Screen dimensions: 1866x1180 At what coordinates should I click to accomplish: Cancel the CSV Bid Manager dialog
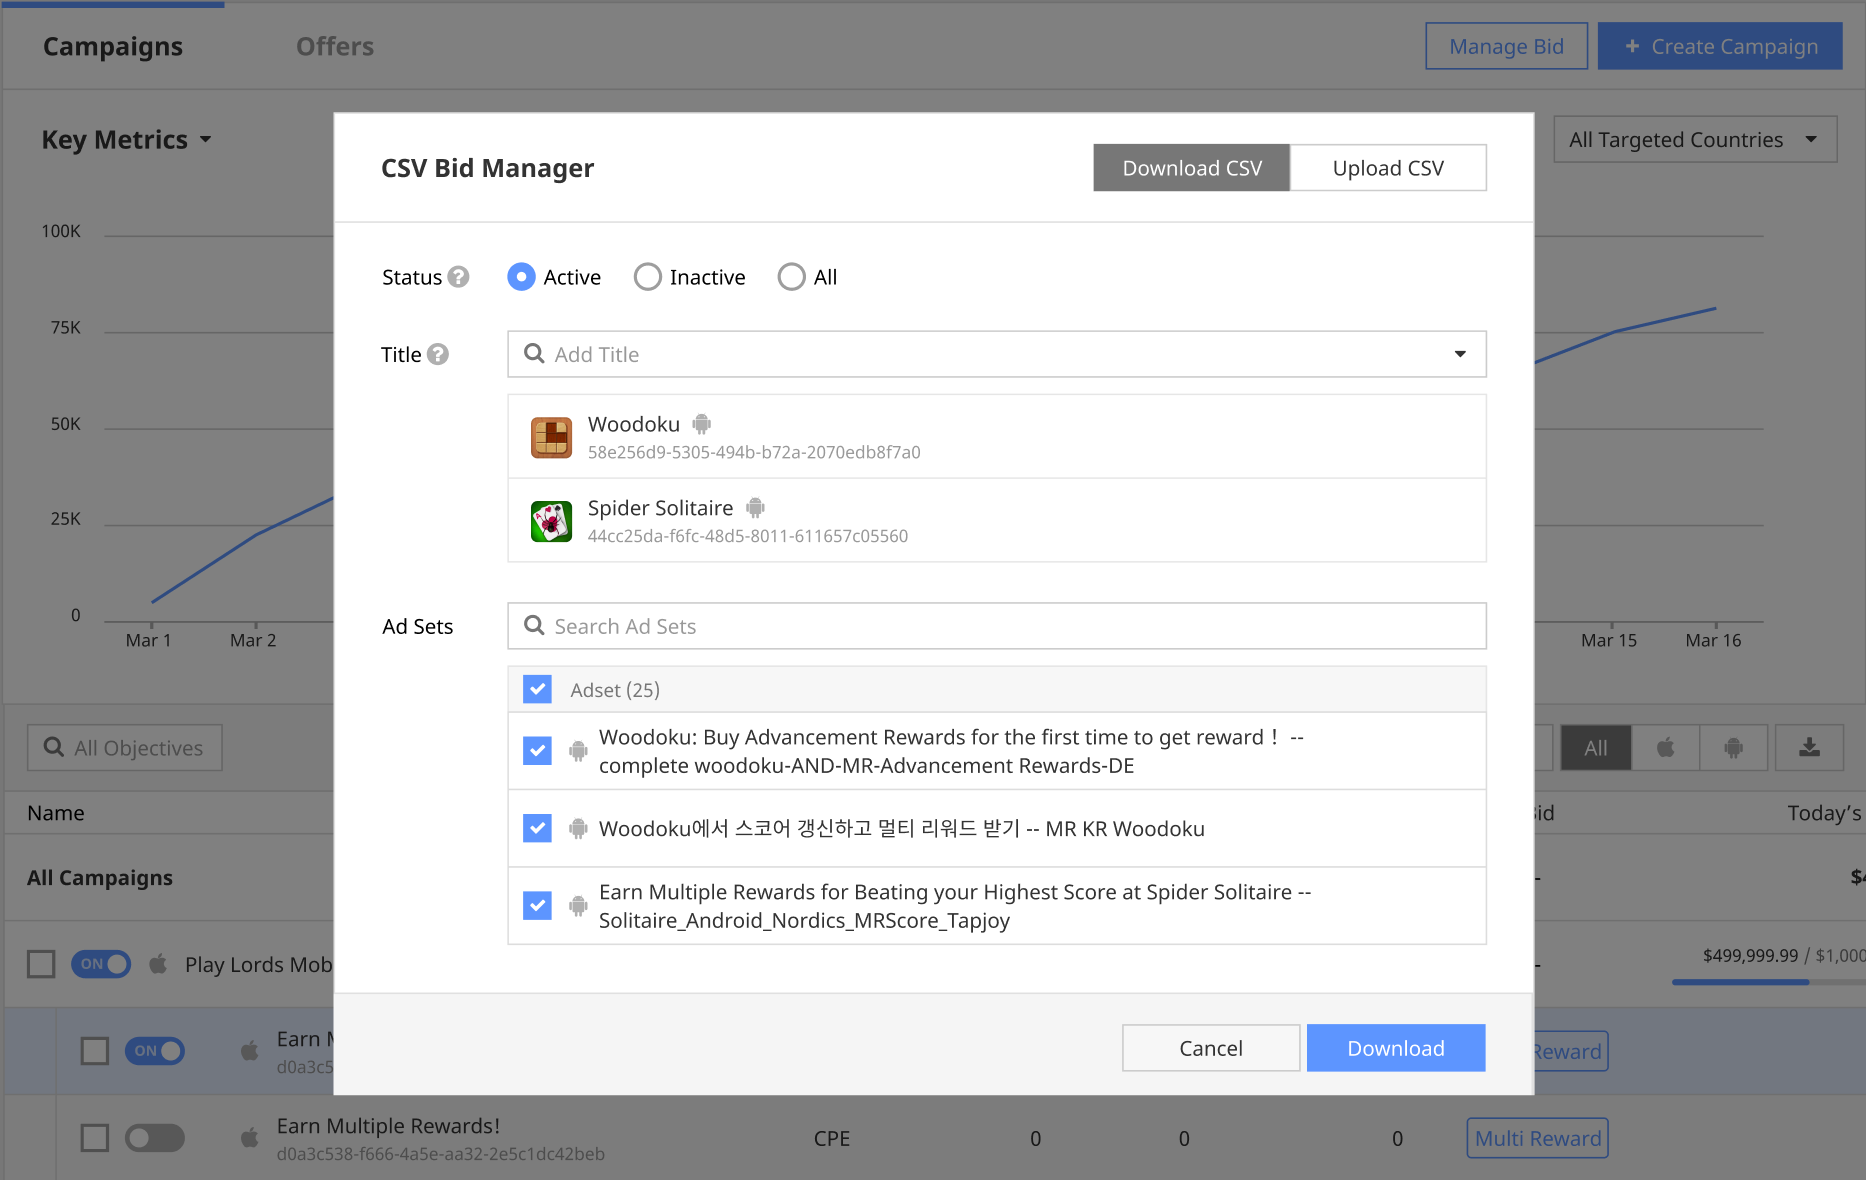pyautogui.click(x=1210, y=1048)
